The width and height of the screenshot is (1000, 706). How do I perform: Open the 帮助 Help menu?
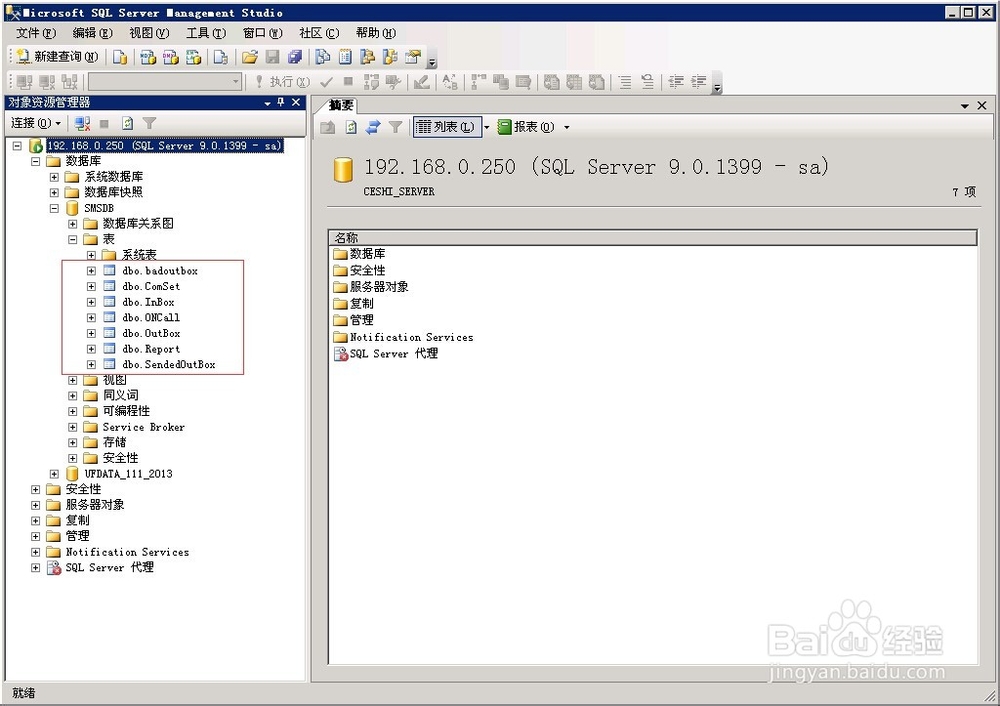click(x=376, y=33)
